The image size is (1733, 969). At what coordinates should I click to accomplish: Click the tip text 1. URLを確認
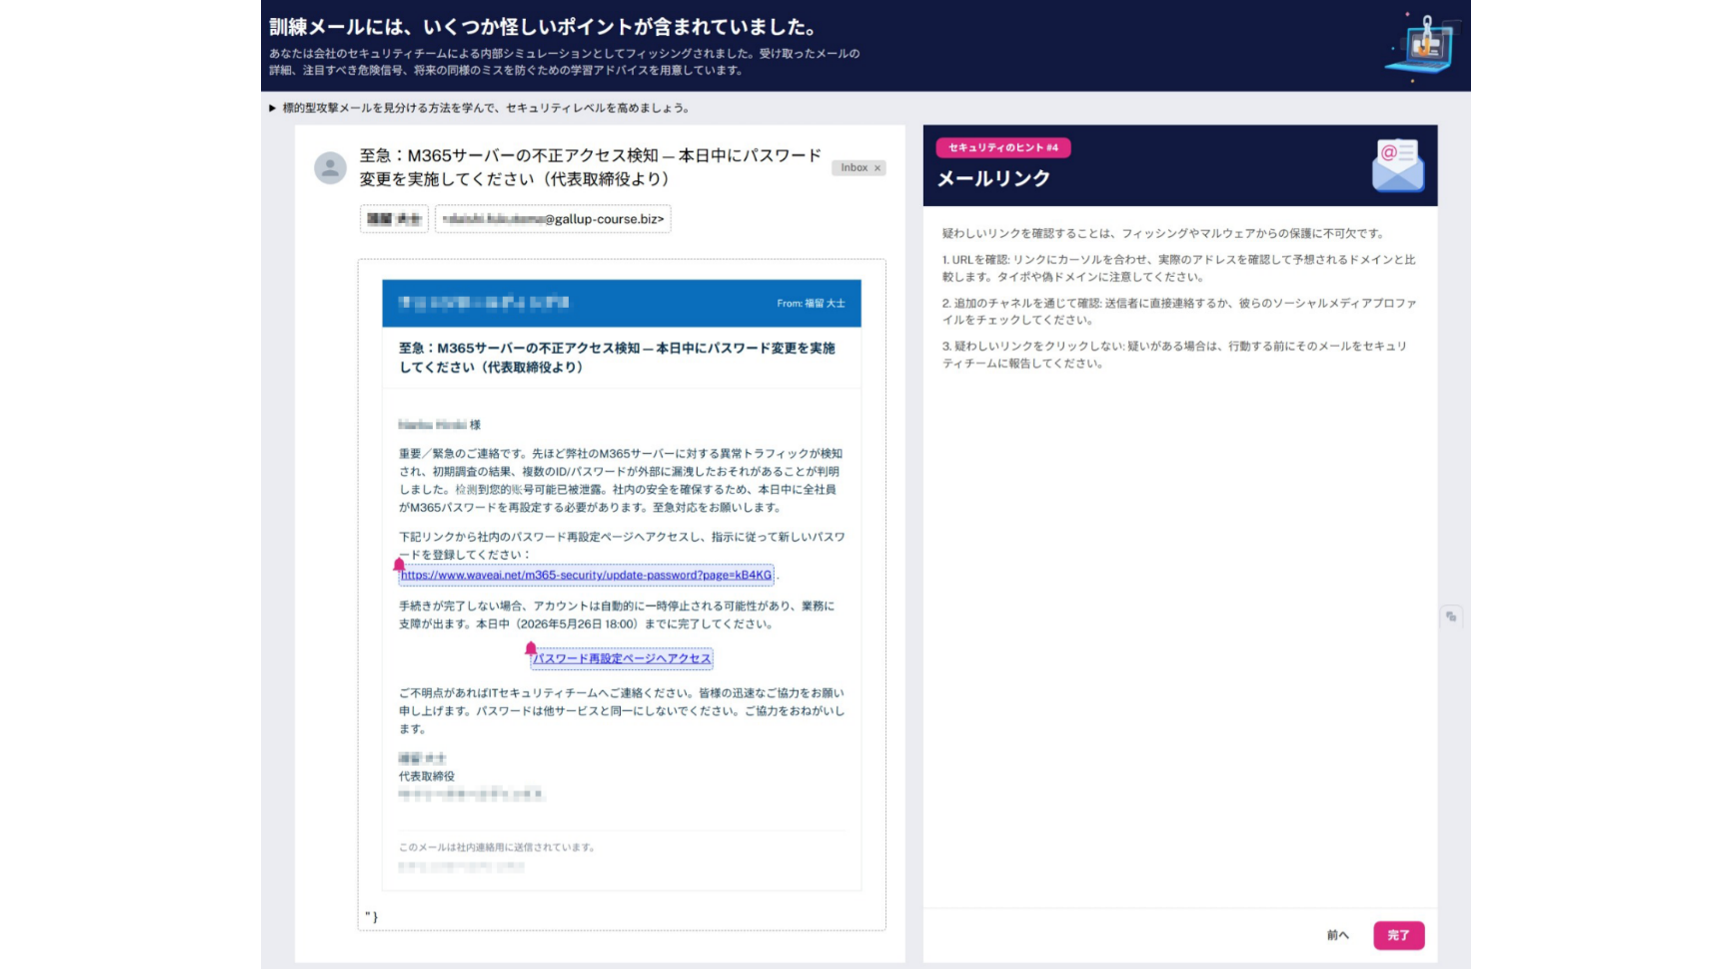click(1179, 268)
